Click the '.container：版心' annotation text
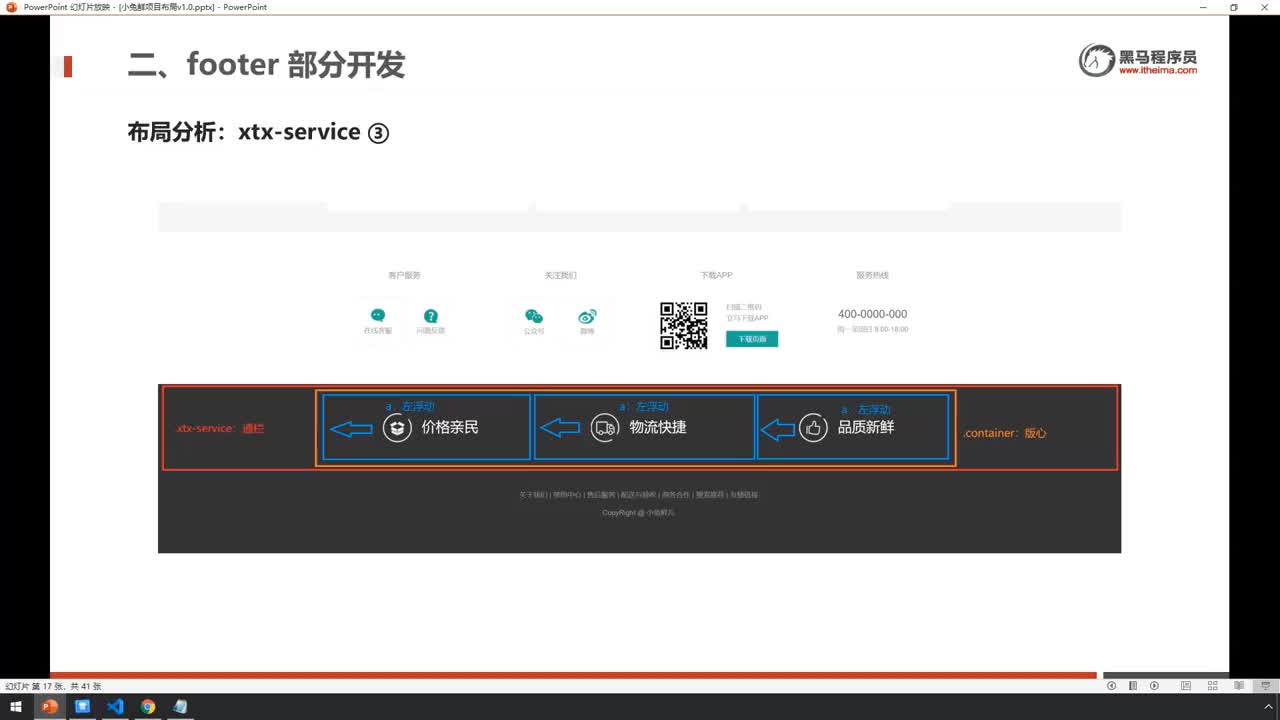 click(1004, 433)
